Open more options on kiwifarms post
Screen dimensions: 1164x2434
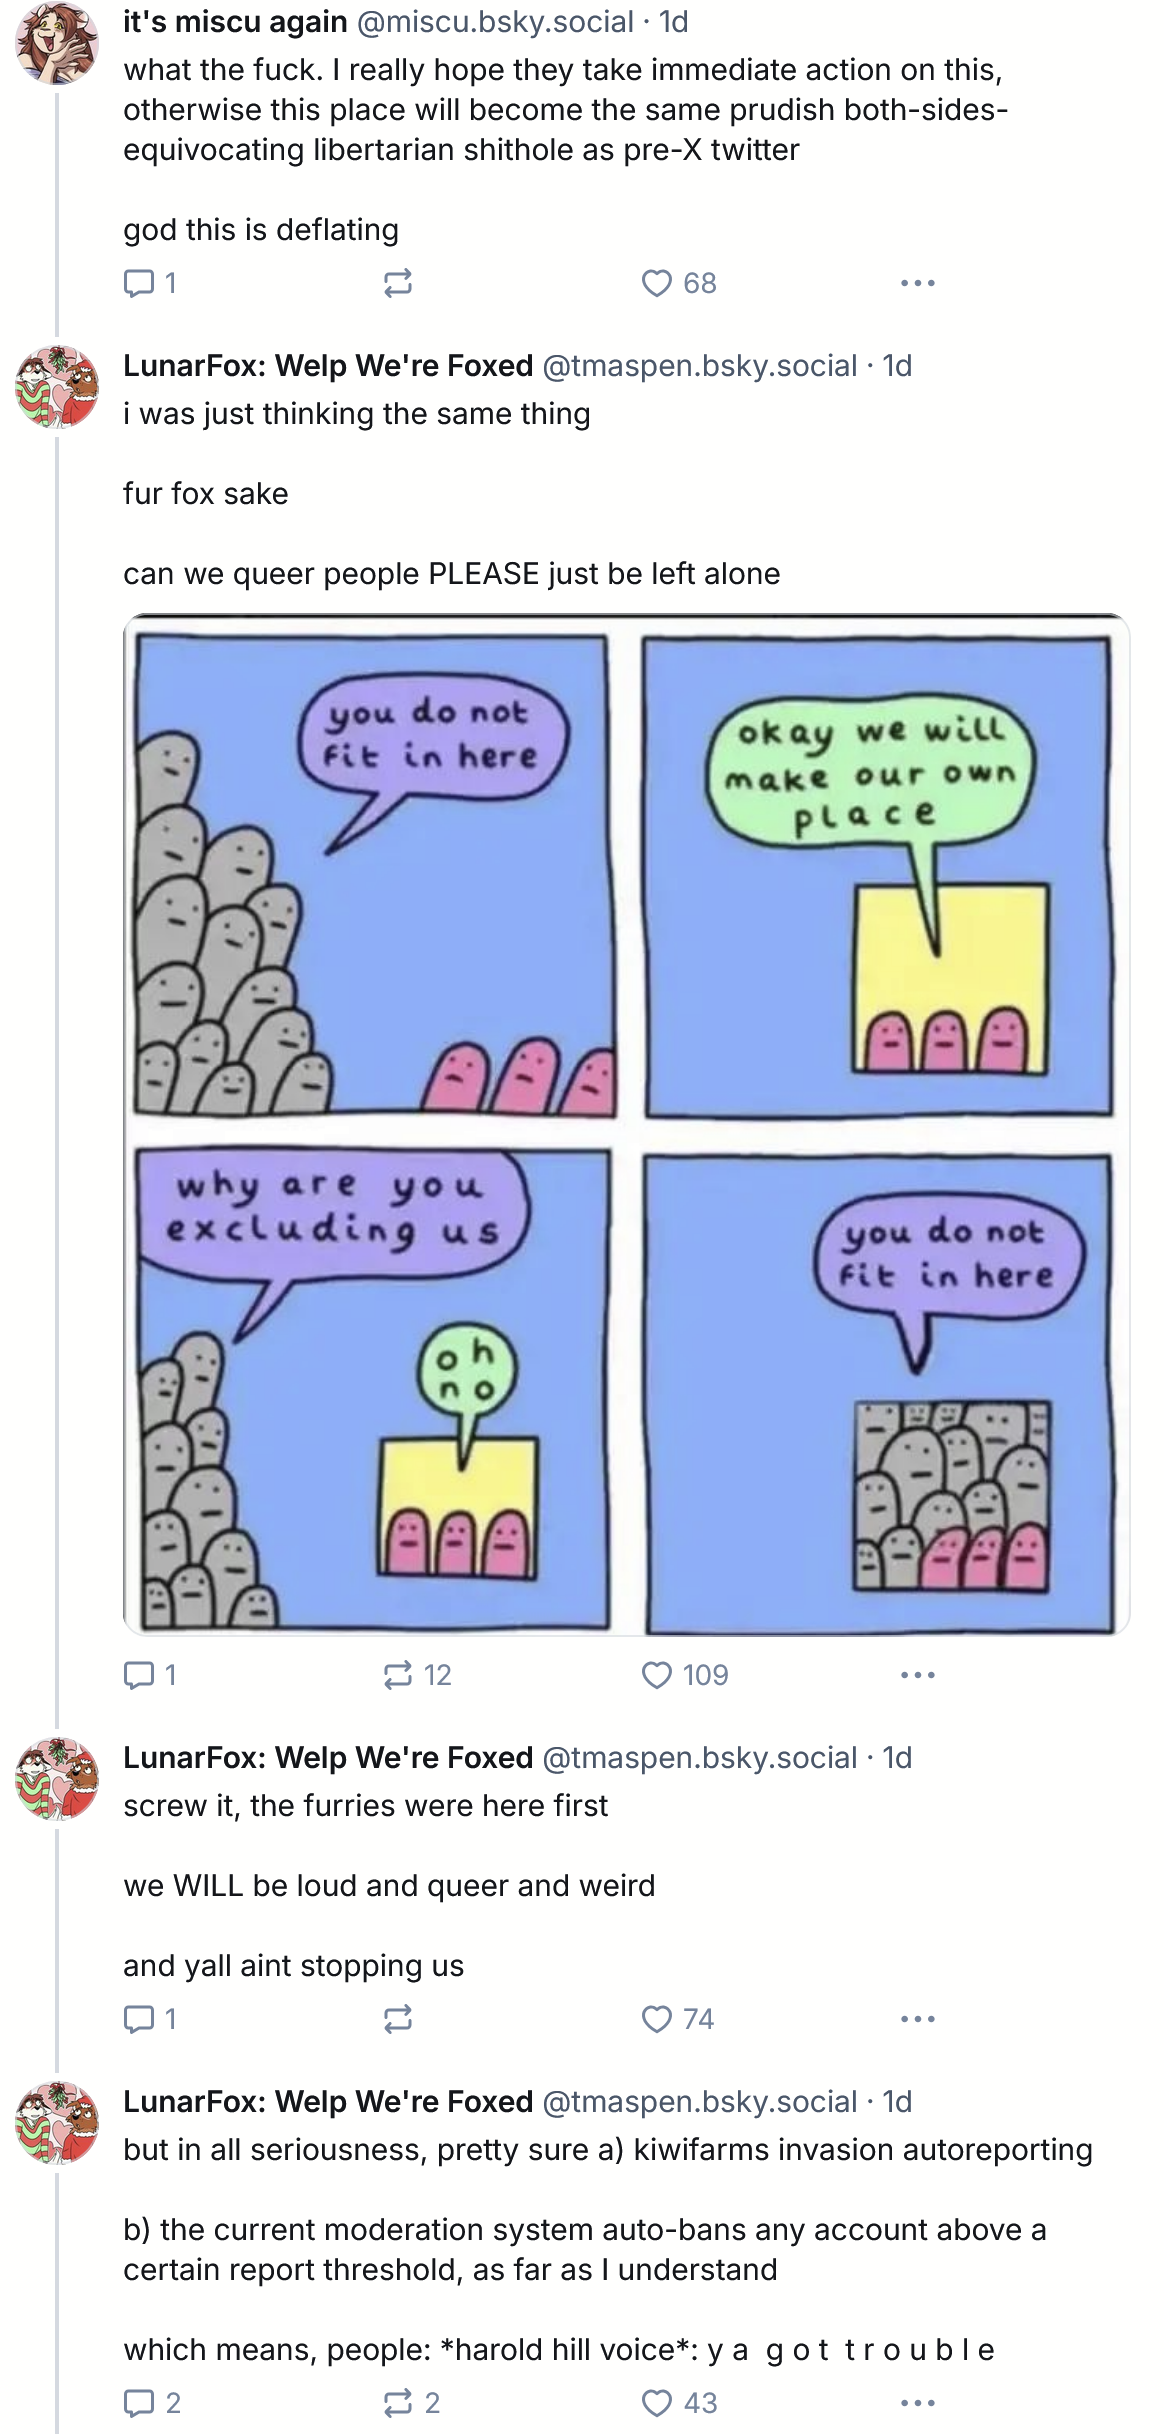point(917,2403)
